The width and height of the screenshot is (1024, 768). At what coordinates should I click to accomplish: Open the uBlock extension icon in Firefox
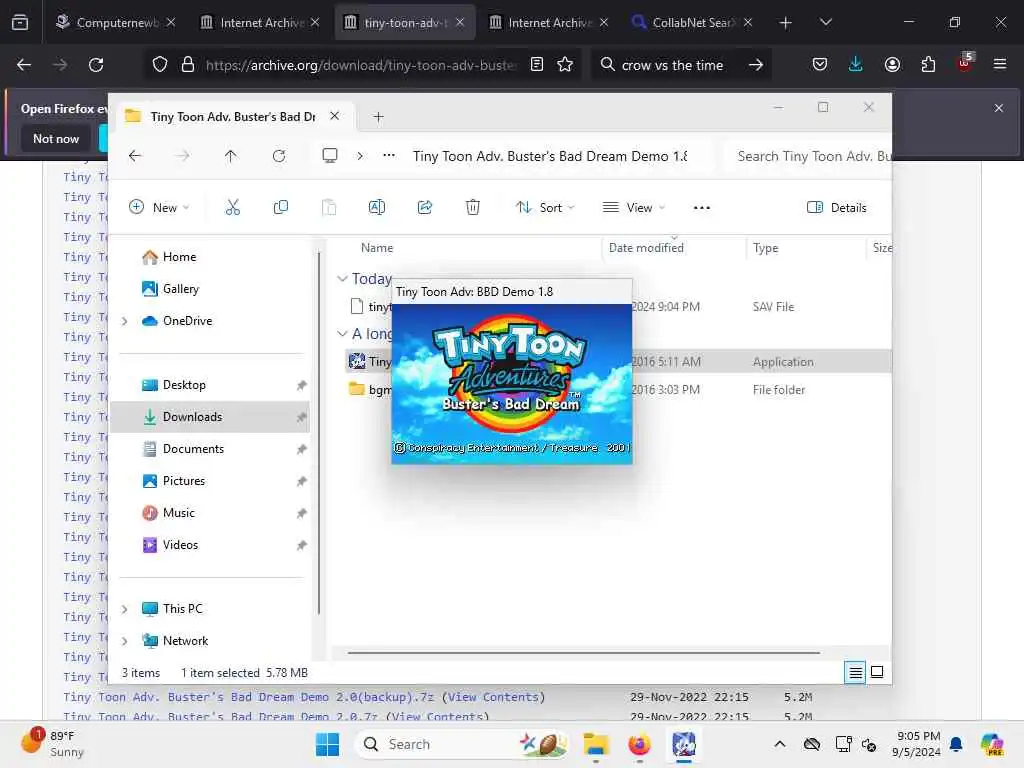click(965, 63)
